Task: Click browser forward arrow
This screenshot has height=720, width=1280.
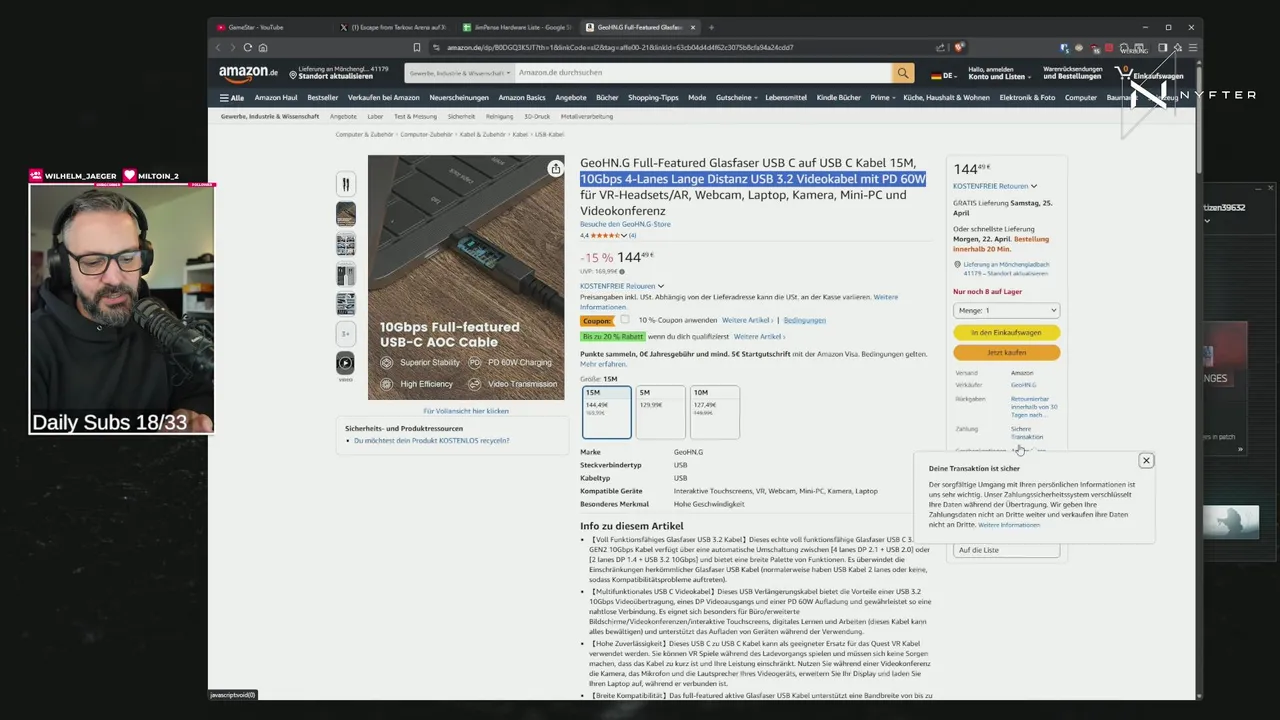Action: [x=233, y=47]
